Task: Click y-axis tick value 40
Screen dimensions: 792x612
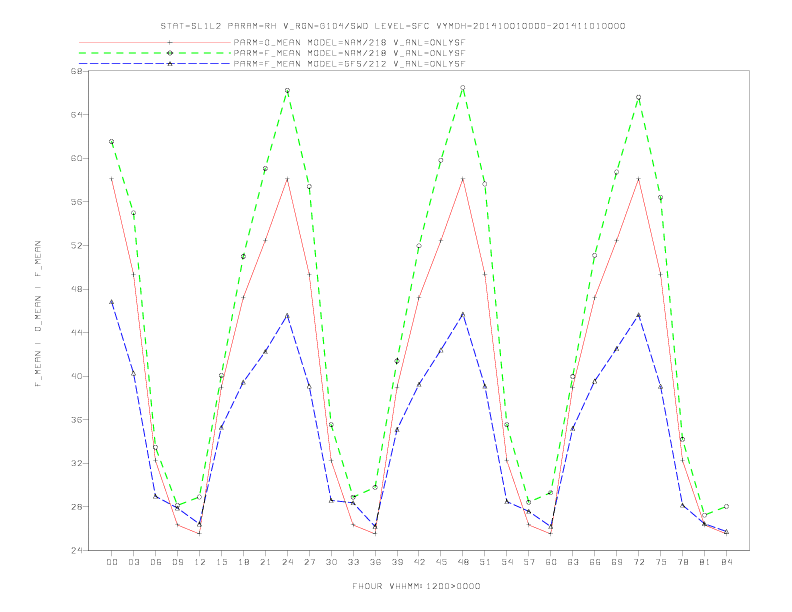Action: (77, 376)
